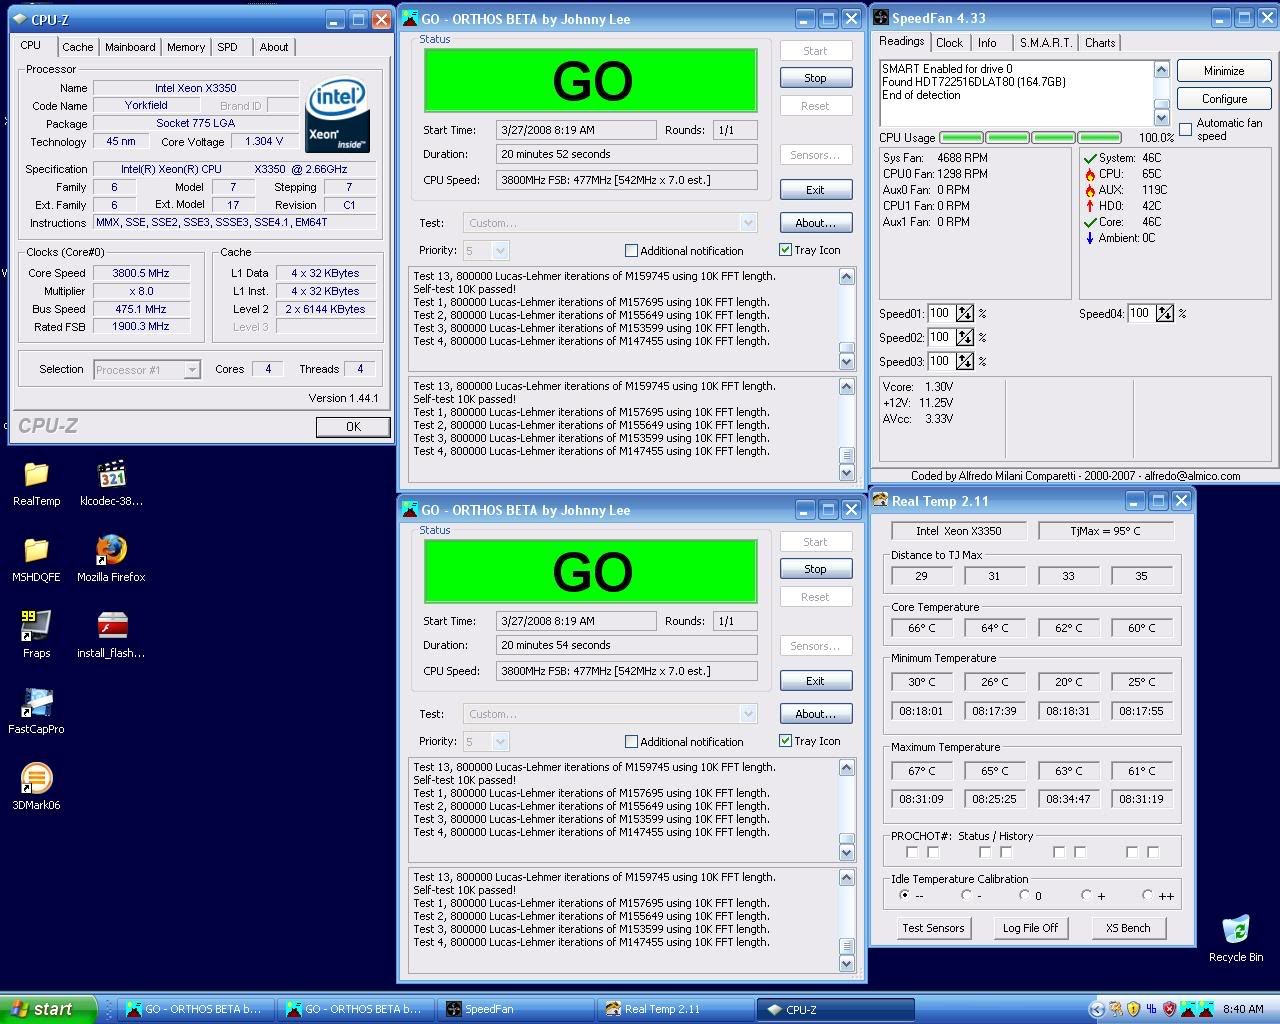Adjust the Speed01 spinner in SpeedFan
Image resolution: width=1280 pixels, height=1024 pixels.
tap(964, 314)
